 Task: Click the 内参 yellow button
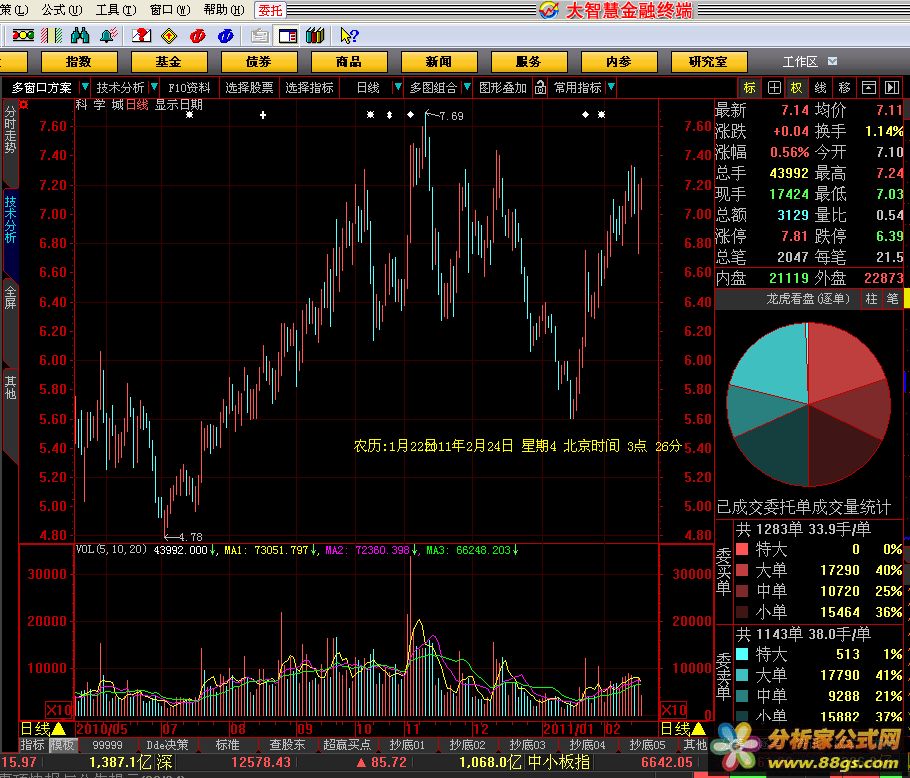pyautogui.click(x=619, y=61)
